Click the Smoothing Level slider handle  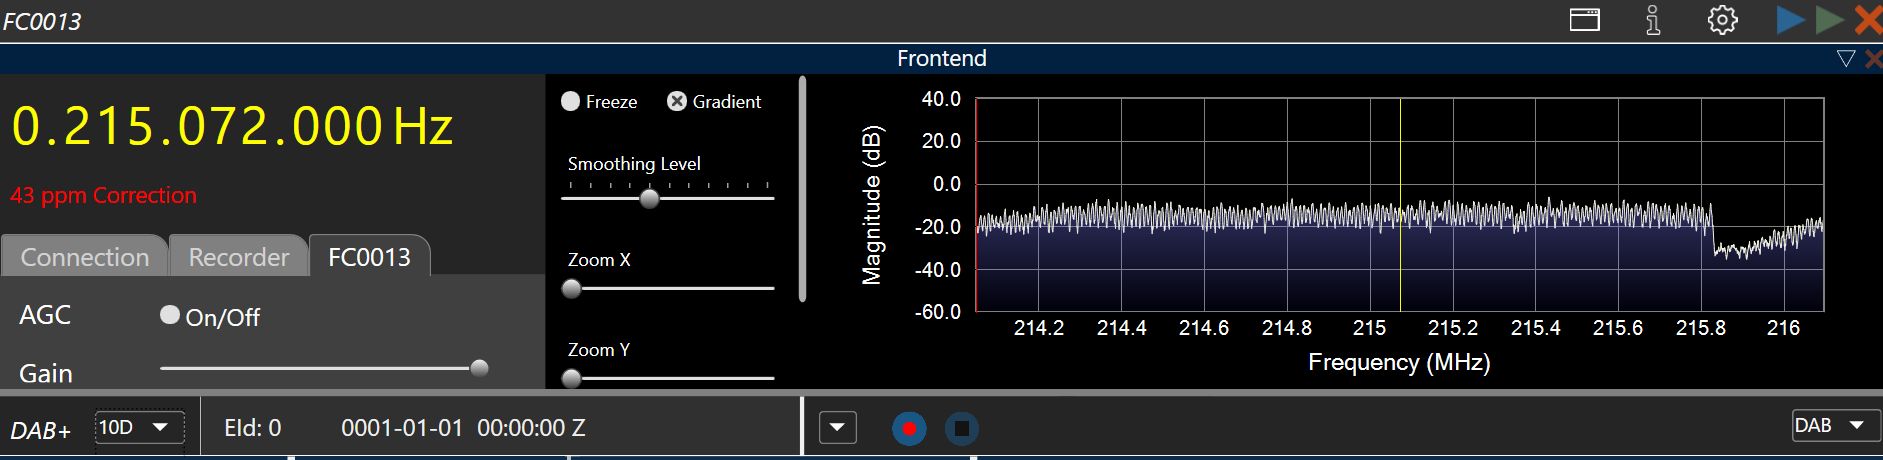(x=649, y=198)
